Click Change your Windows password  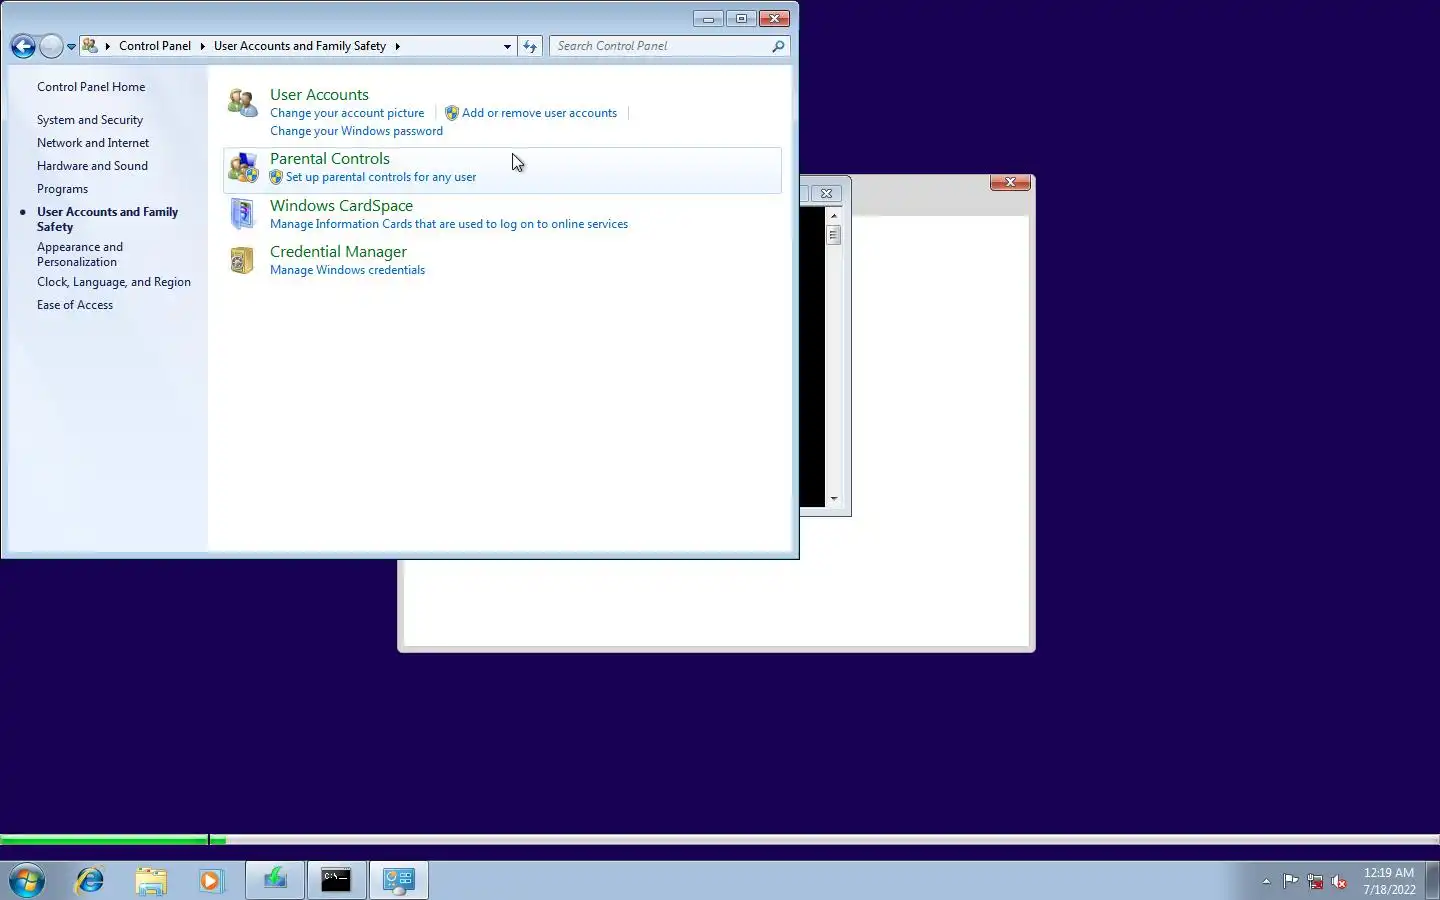(356, 131)
